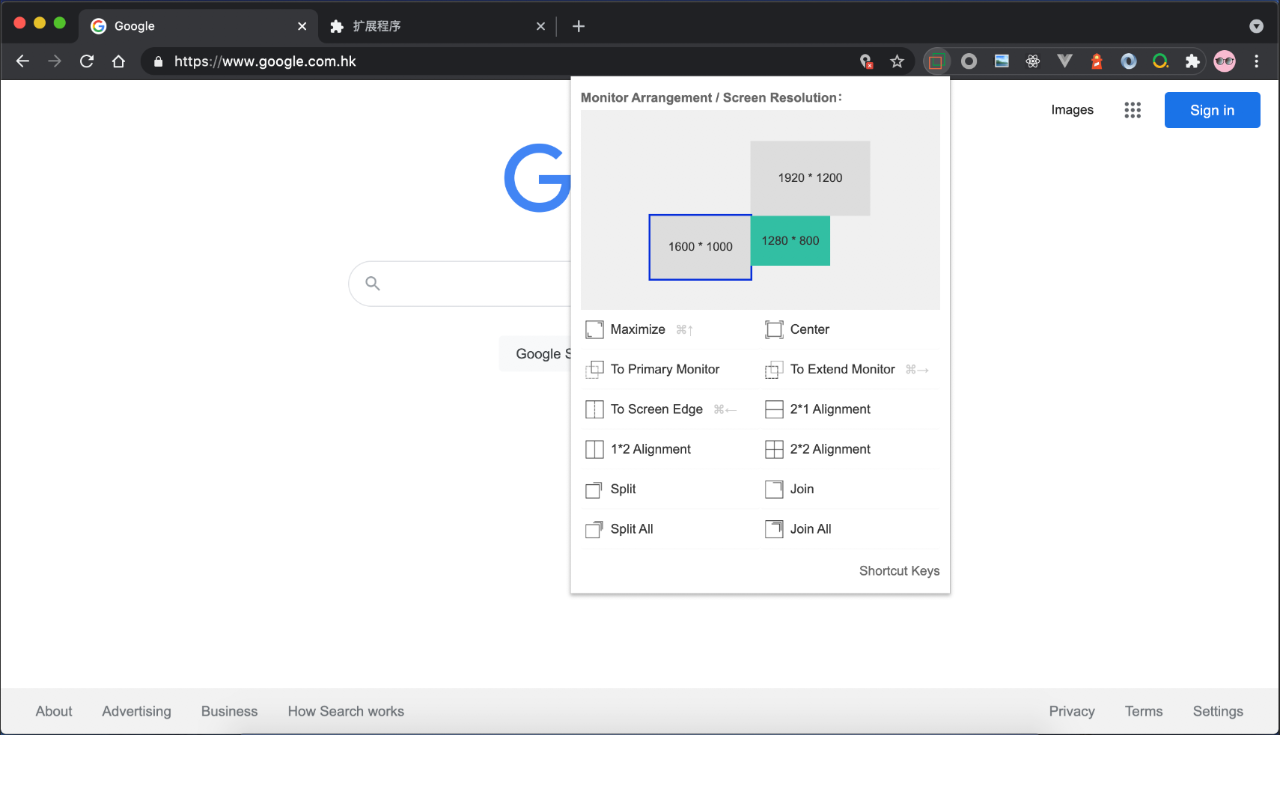1280x800 pixels.
Task: Expand the tab search dropdown arrow
Action: tap(1256, 26)
